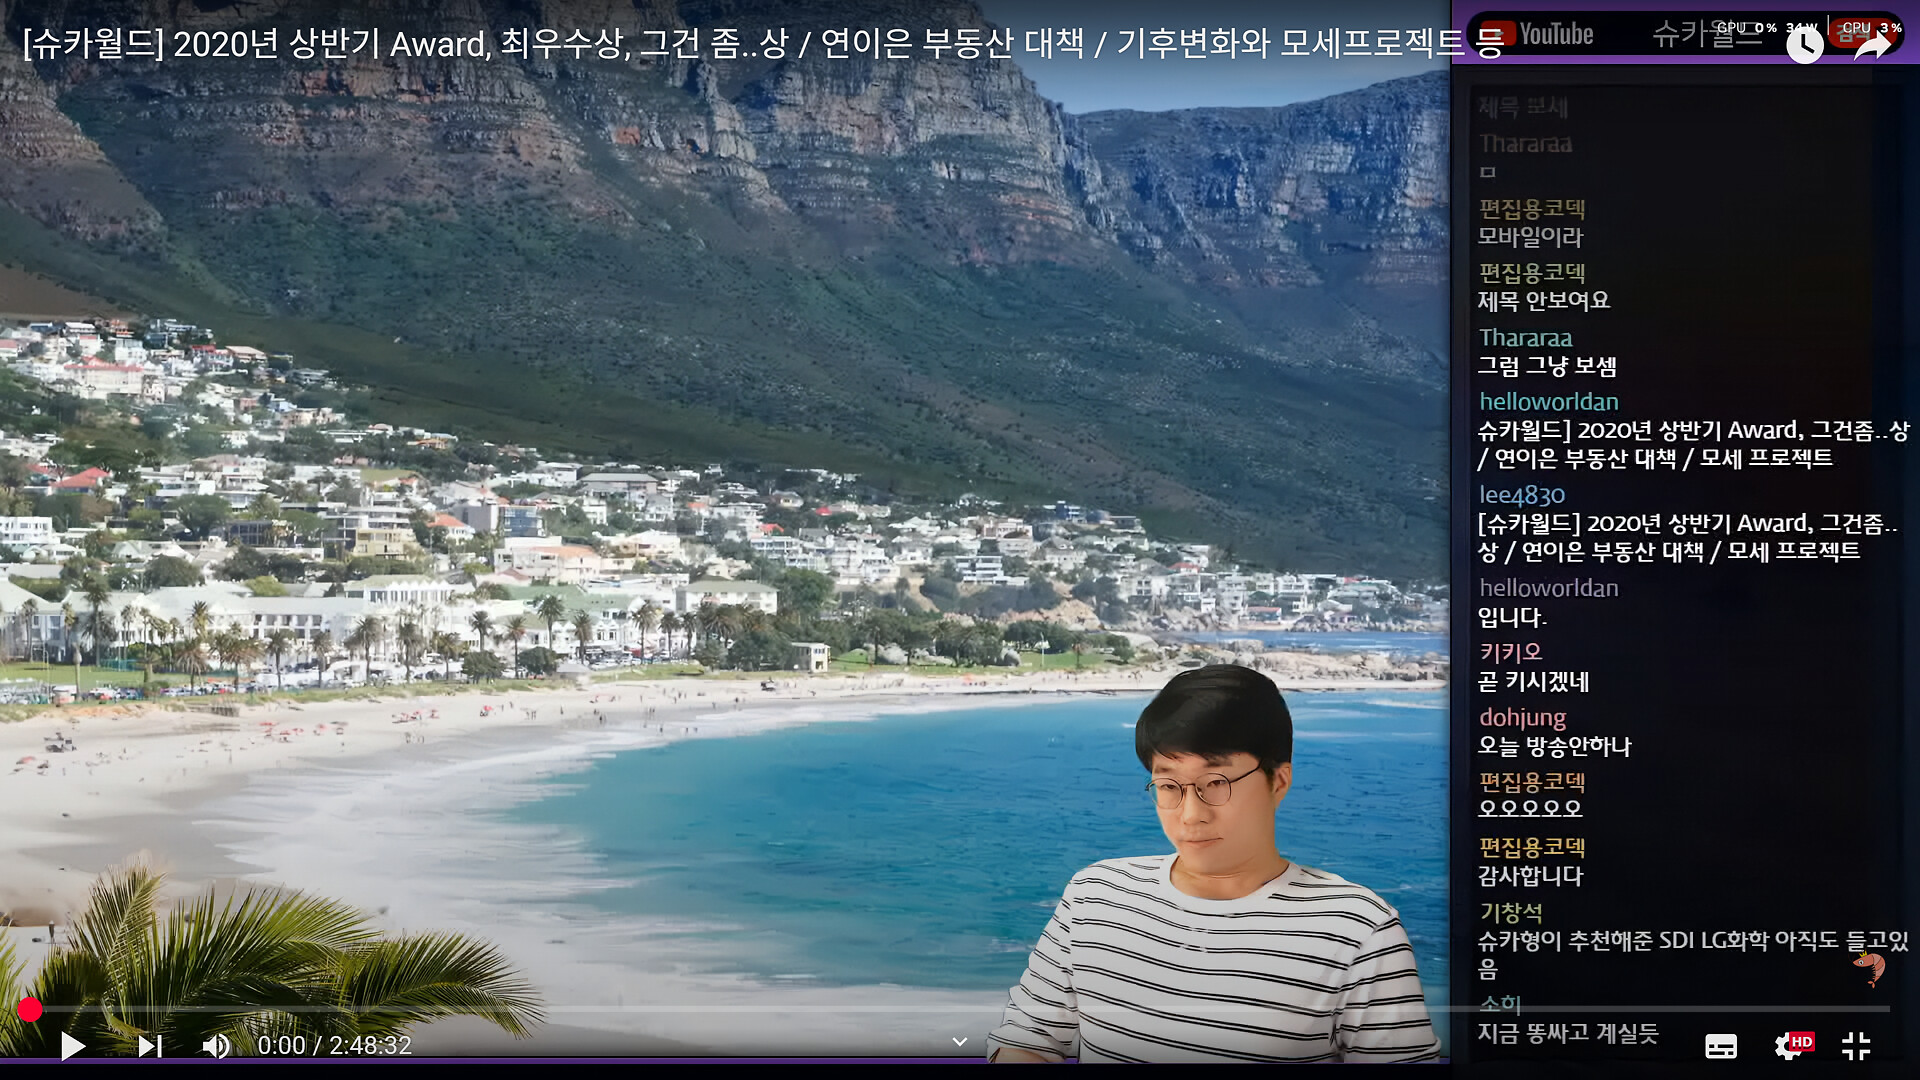The image size is (1920, 1080).
Task: Click the red progress bar scrubber
Action: [x=30, y=1010]
